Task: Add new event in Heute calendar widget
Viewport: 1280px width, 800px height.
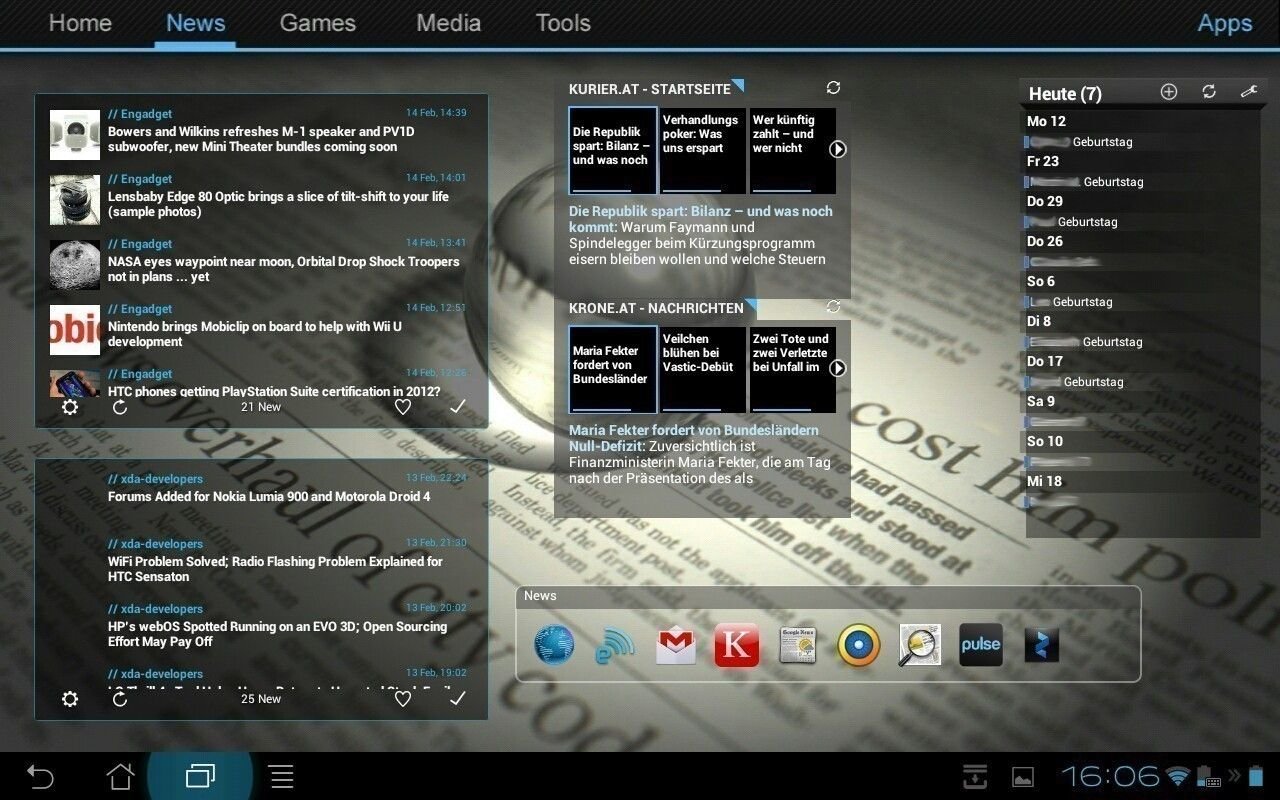Action: (x=1169, y=92)
